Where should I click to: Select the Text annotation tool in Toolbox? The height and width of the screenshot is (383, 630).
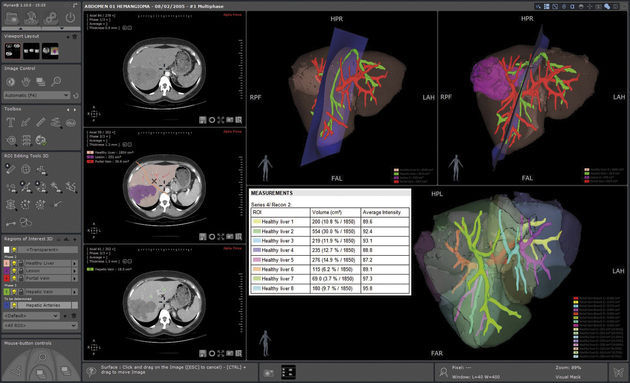click(x=10, y=122)
